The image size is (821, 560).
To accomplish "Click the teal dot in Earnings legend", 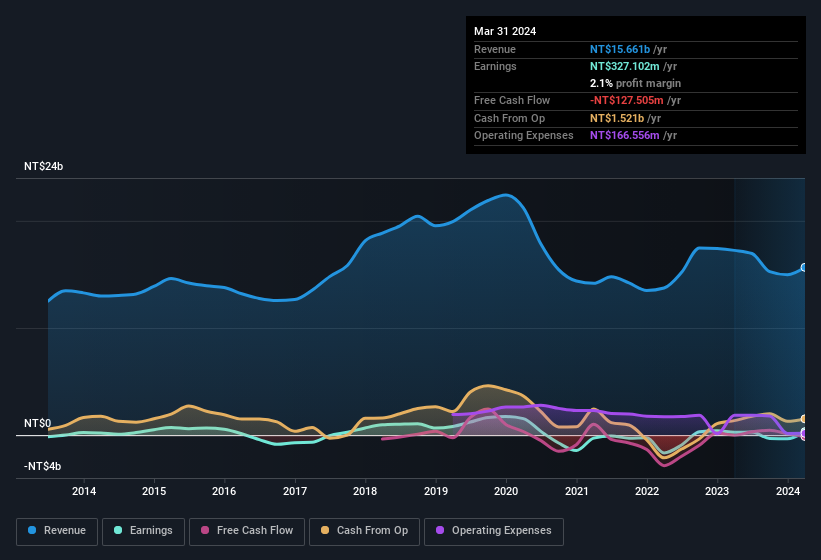I will tap(118, 530).
